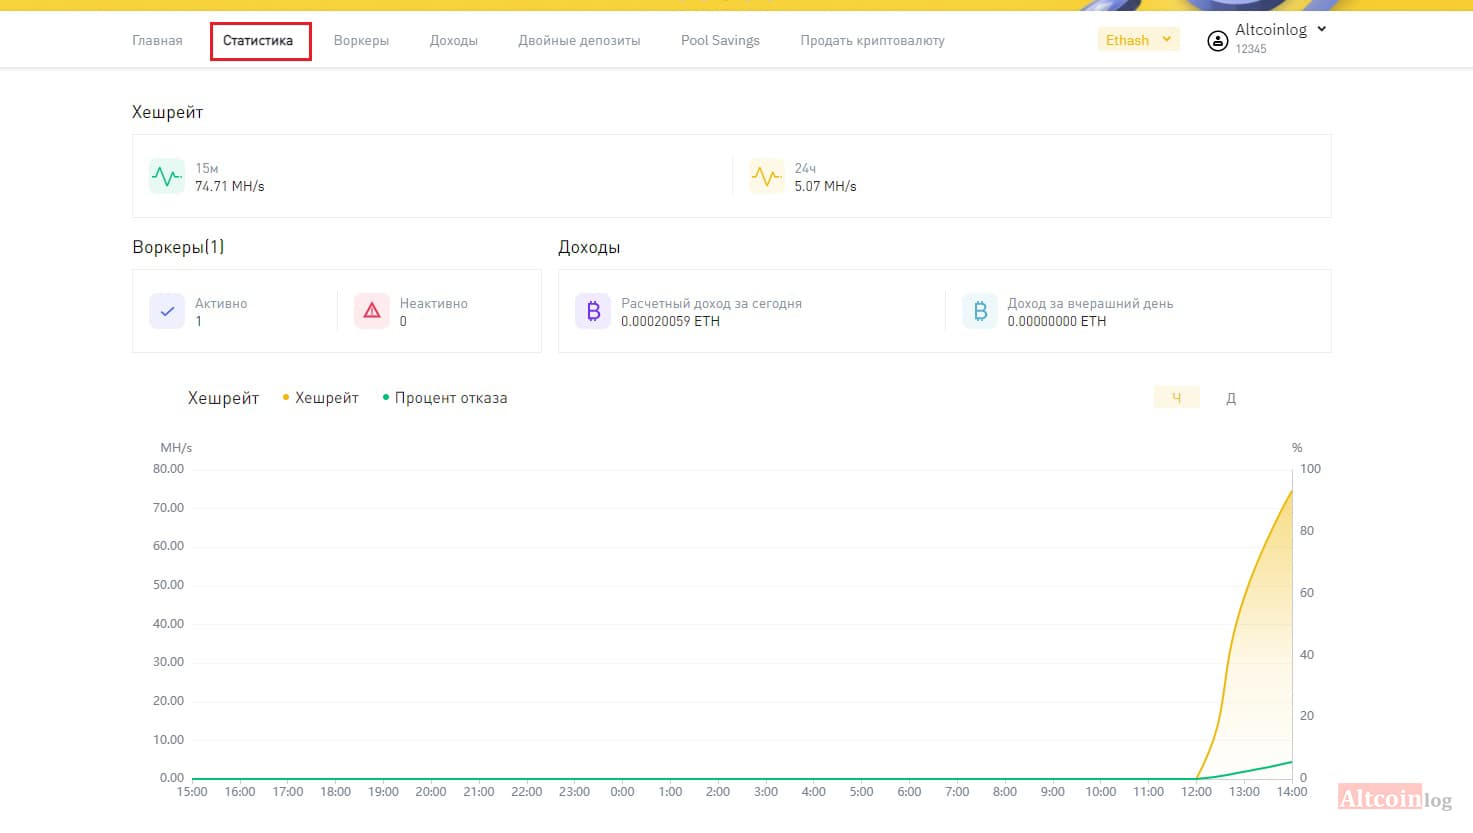The image size is (1473, 833).
Task: Expand the Altcoinlog account menu
Action: (1281, 30)
